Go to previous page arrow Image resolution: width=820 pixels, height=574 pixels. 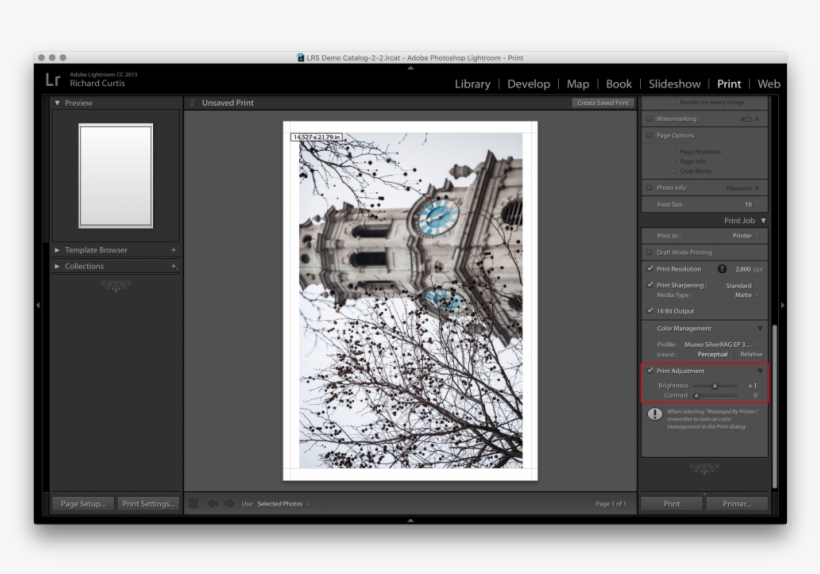213,503
